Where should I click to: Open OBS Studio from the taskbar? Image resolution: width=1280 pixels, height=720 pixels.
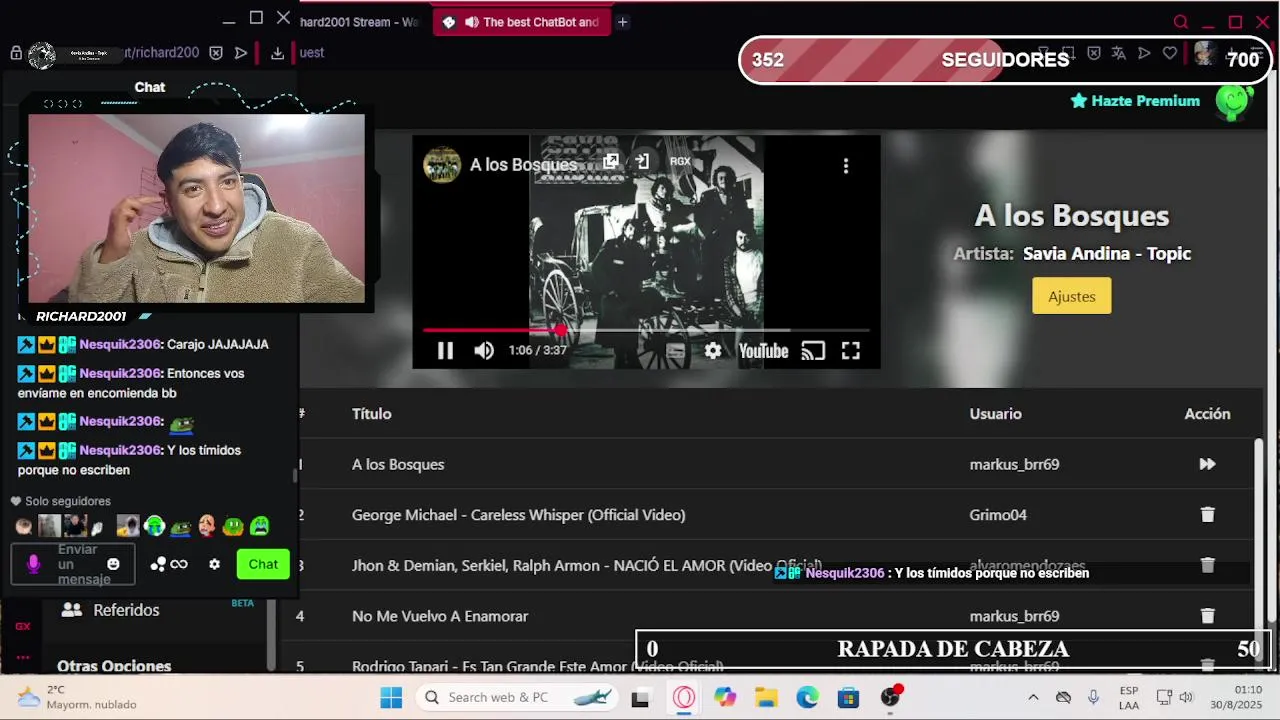click(x=890, y=698)
